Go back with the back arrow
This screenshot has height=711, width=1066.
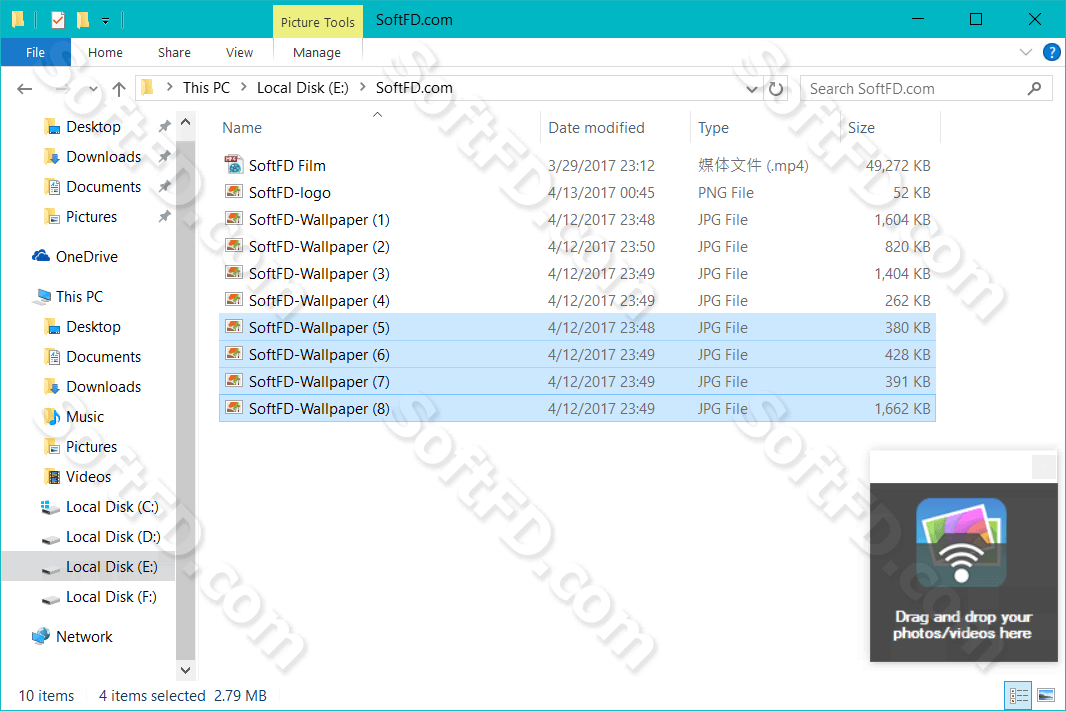[x=24, y=88]
